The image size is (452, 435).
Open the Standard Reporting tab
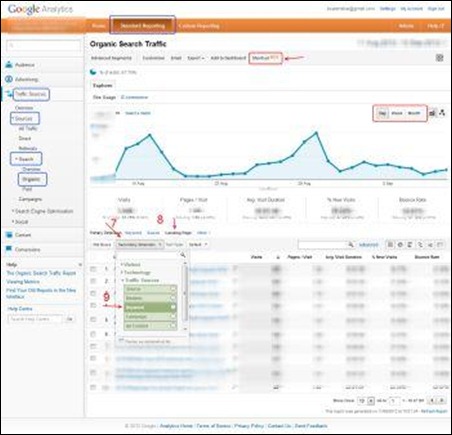click(142, 26)
